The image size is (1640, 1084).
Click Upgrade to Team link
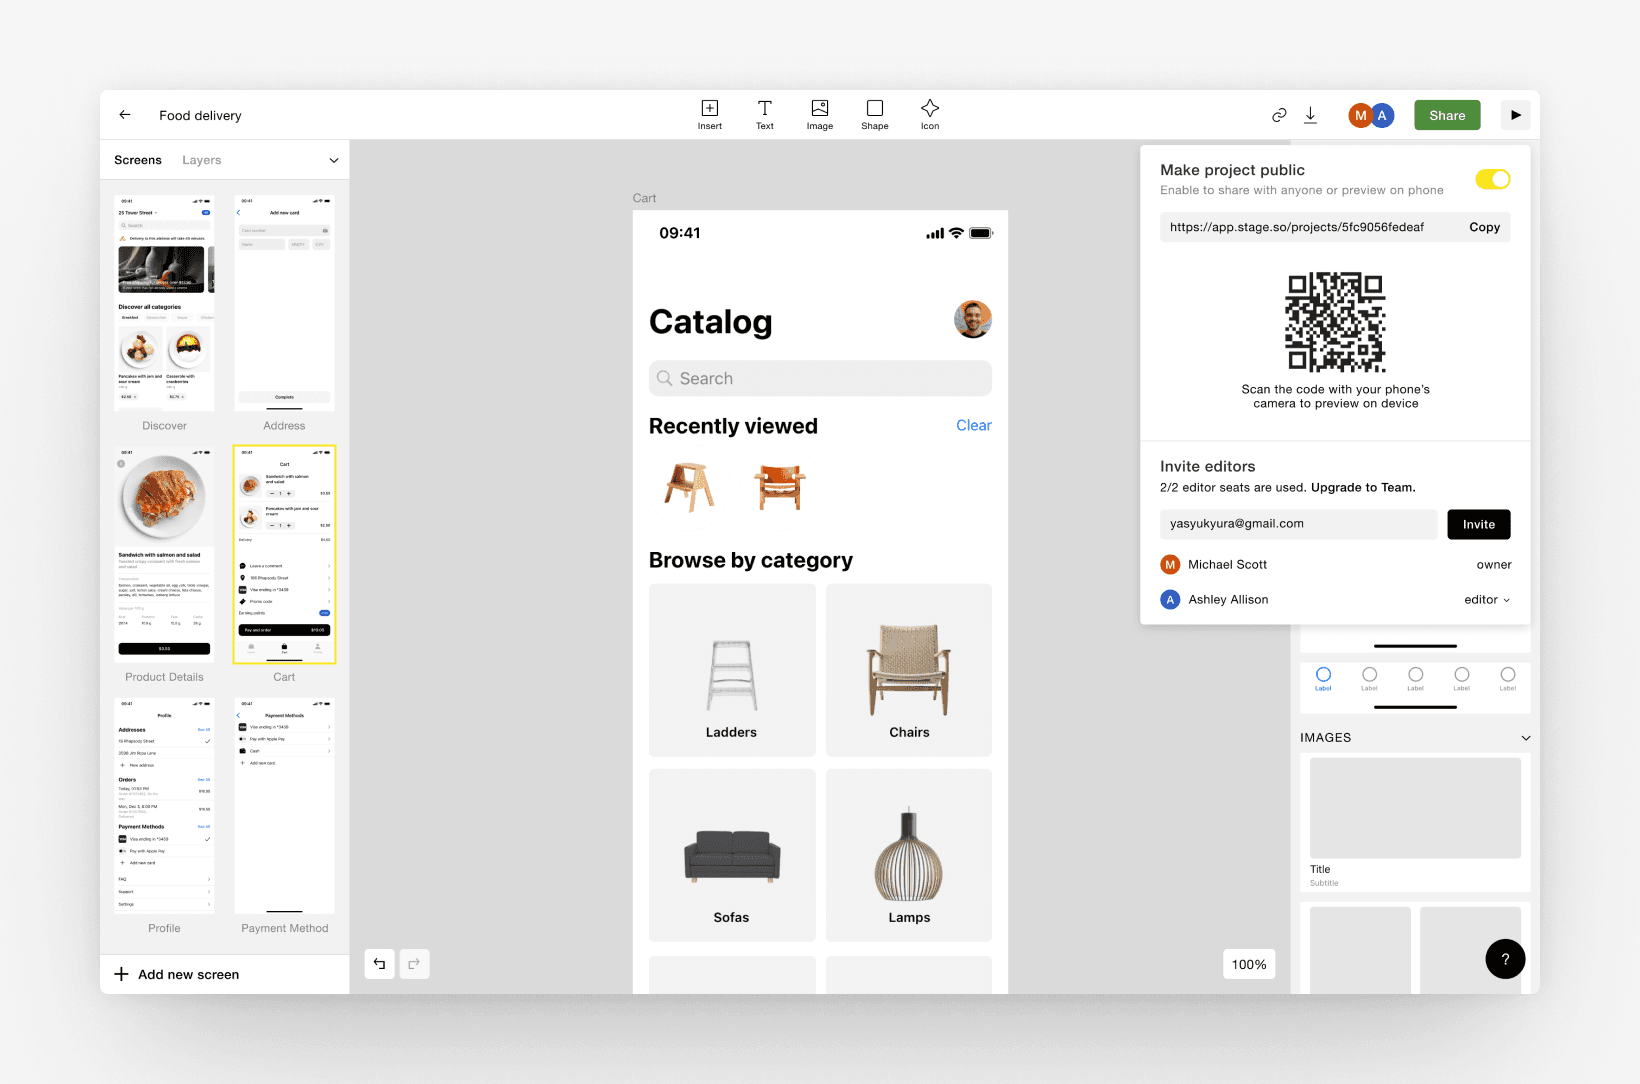click(1362, 488)
